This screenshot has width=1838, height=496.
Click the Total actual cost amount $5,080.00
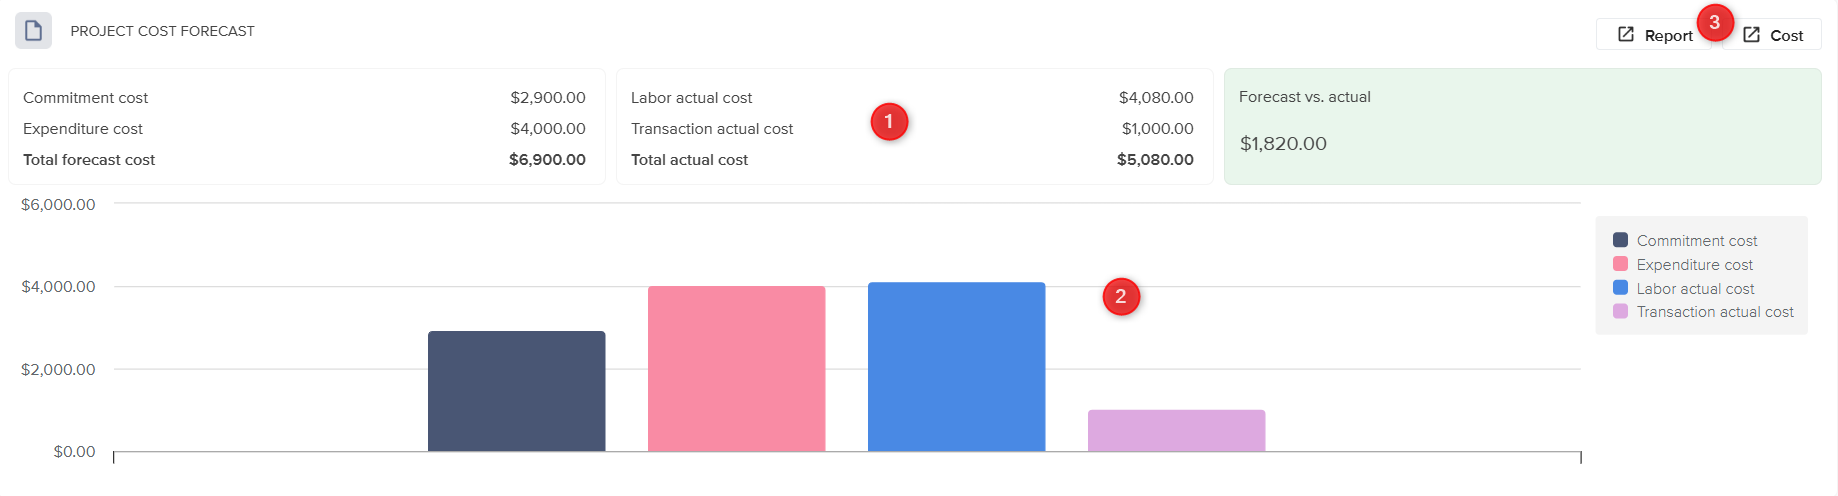1155,160
